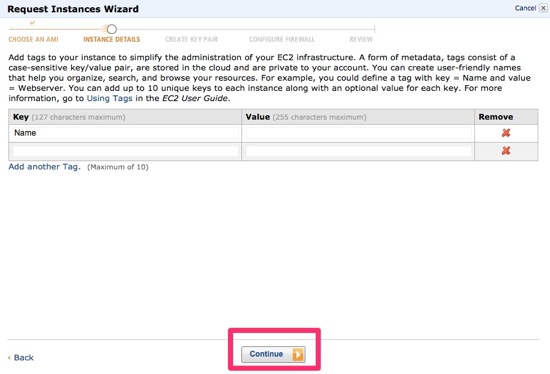This screenshot has height=374, width=550.
Task: Click the progress circle marker
Action: 112,29
